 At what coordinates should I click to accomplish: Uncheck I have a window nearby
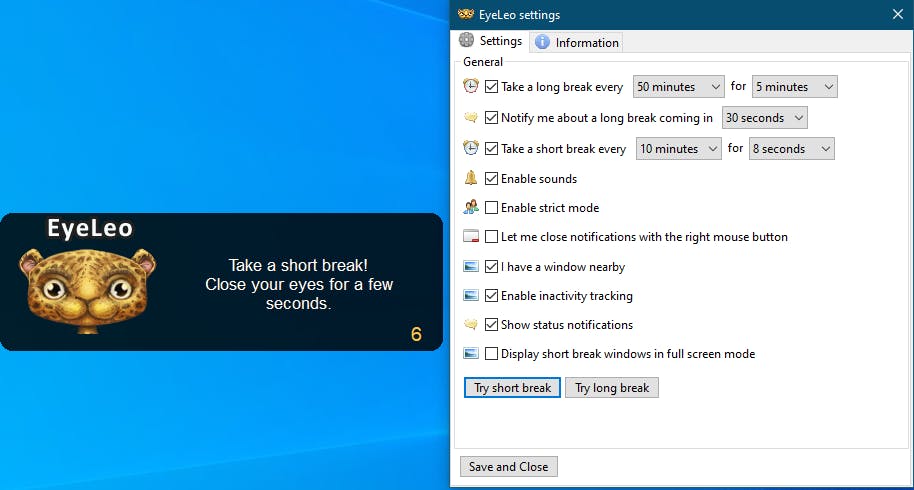tap(491, 267)
